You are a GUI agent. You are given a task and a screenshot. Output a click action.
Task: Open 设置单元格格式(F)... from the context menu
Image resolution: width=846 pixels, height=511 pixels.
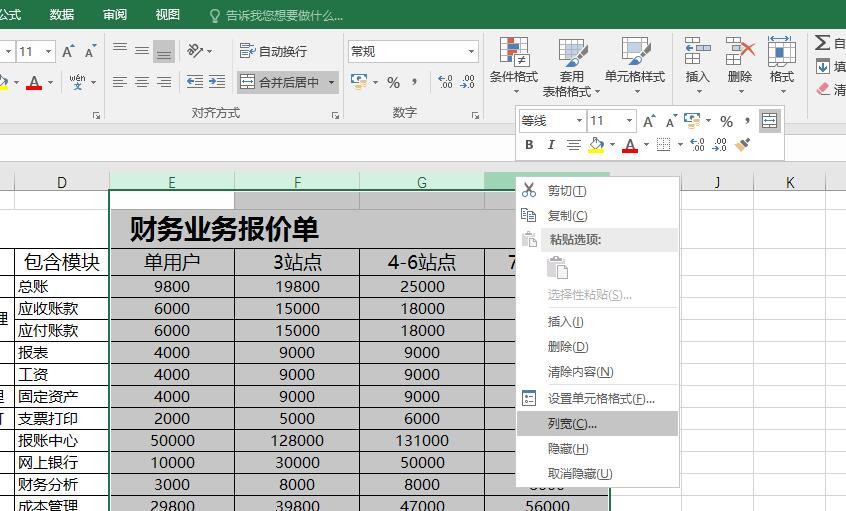tap(597, 399)
